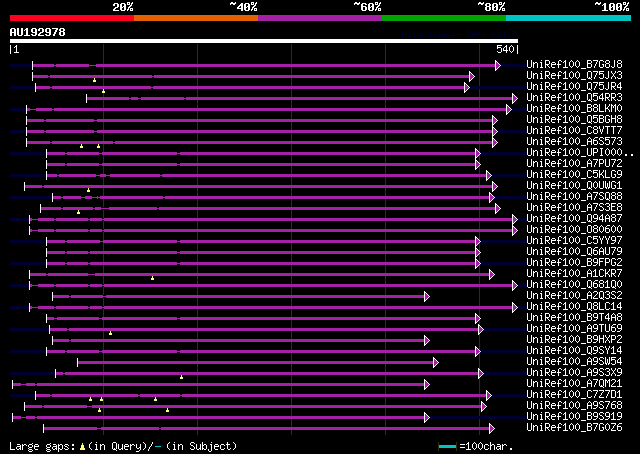Click the yellow gap marker beneath Q75JR4 bar
The width and height of the screenshot is (640, 454).
coord(103,91)
